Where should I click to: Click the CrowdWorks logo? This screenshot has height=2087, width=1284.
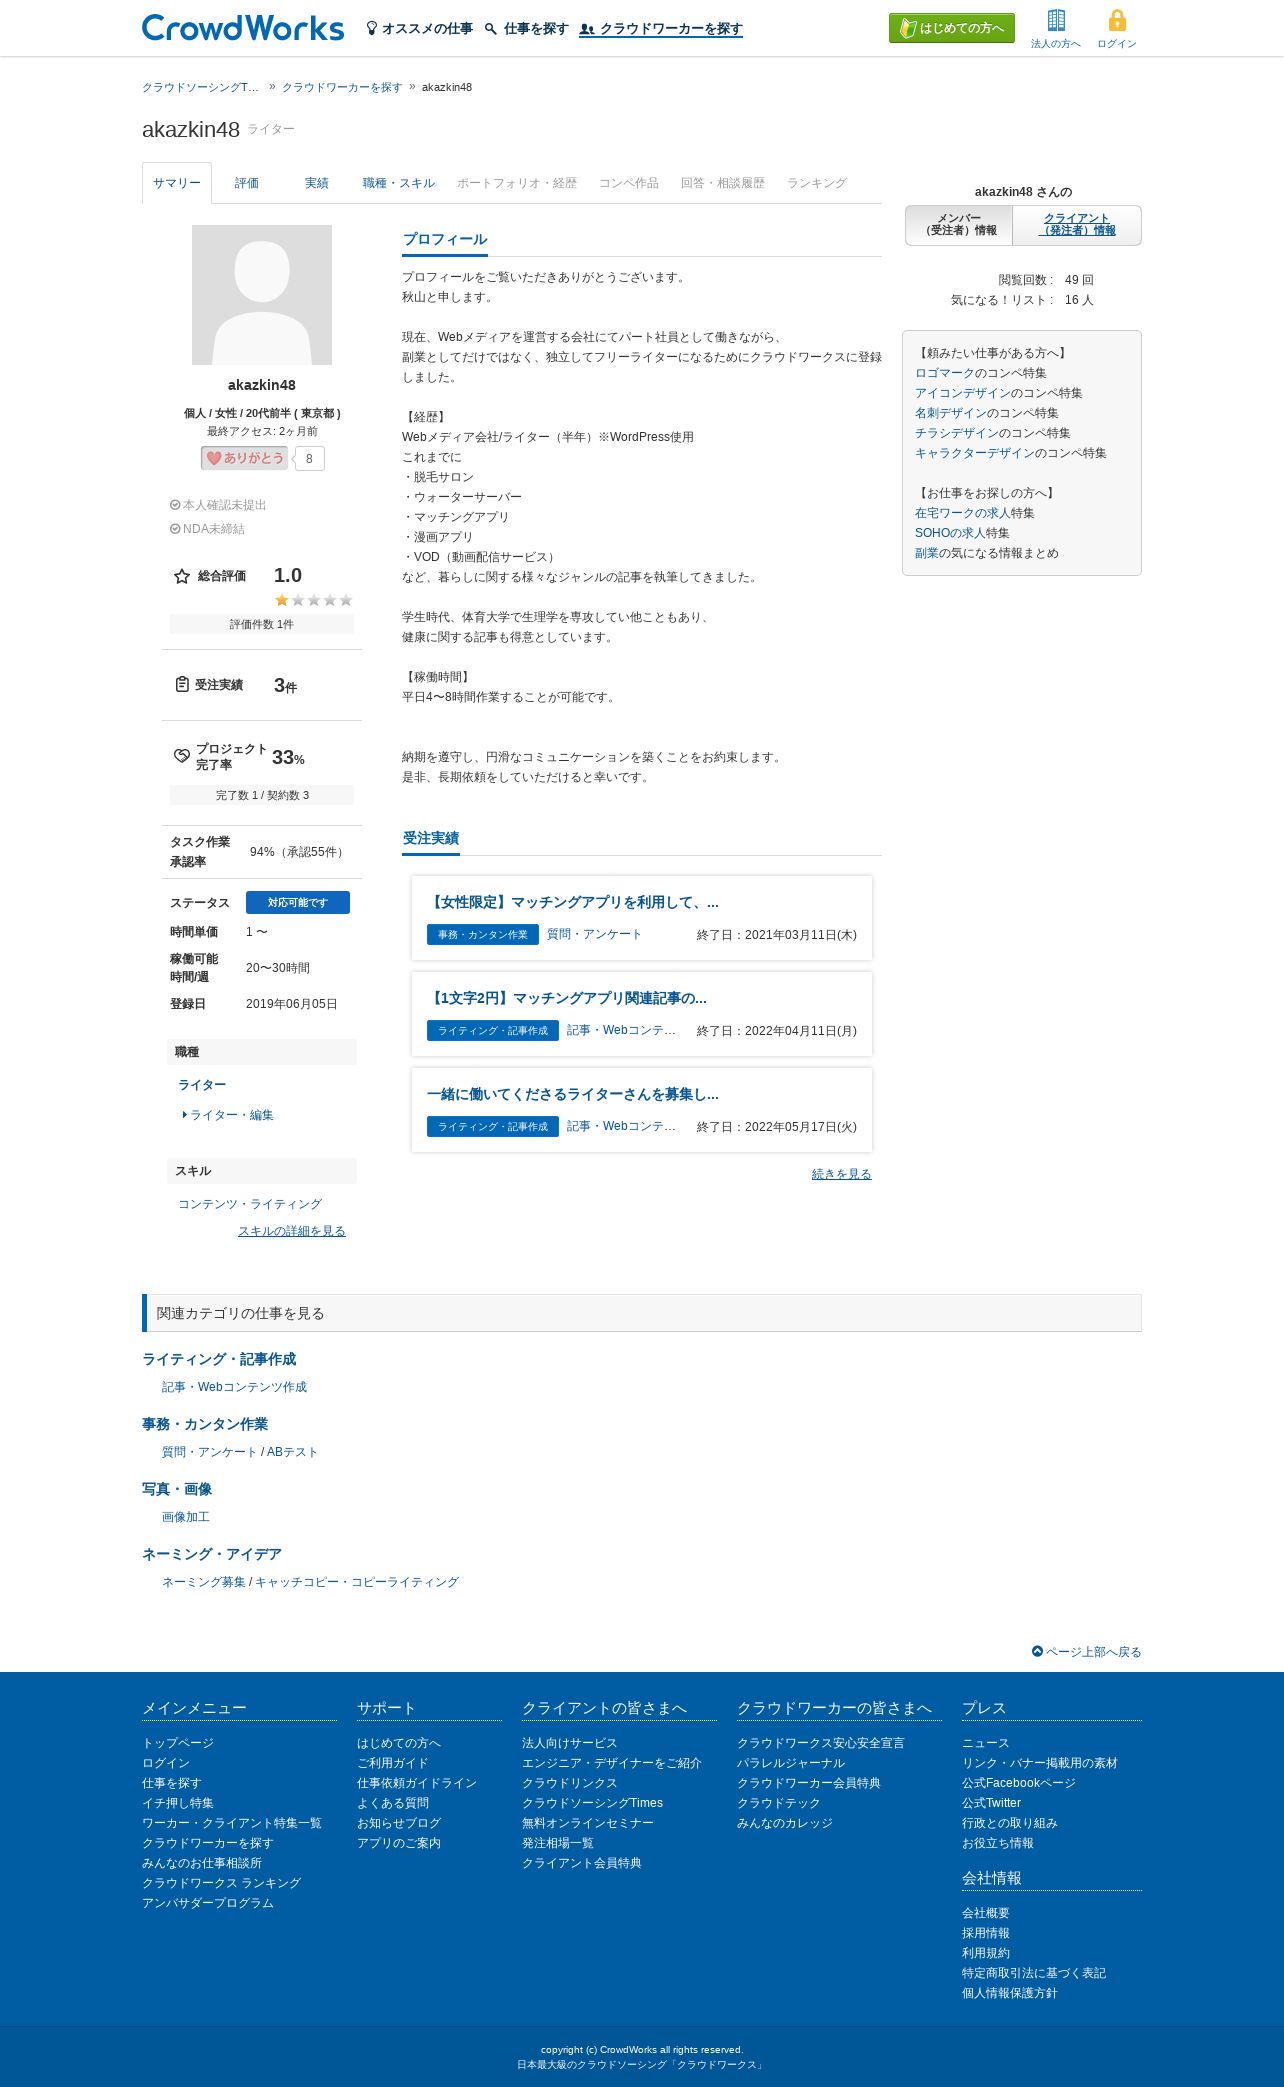point(243,28)
